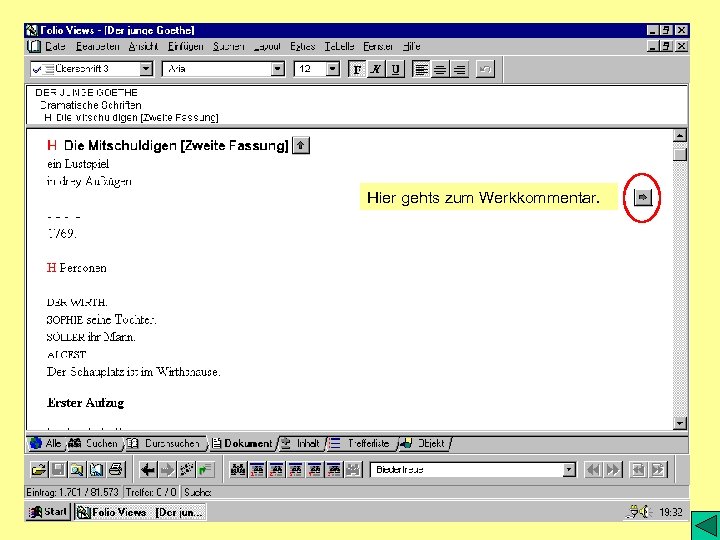This screenshot has height=540, width=720.
Task: Click the Eintrag status bar field
Action: [73, 492]
